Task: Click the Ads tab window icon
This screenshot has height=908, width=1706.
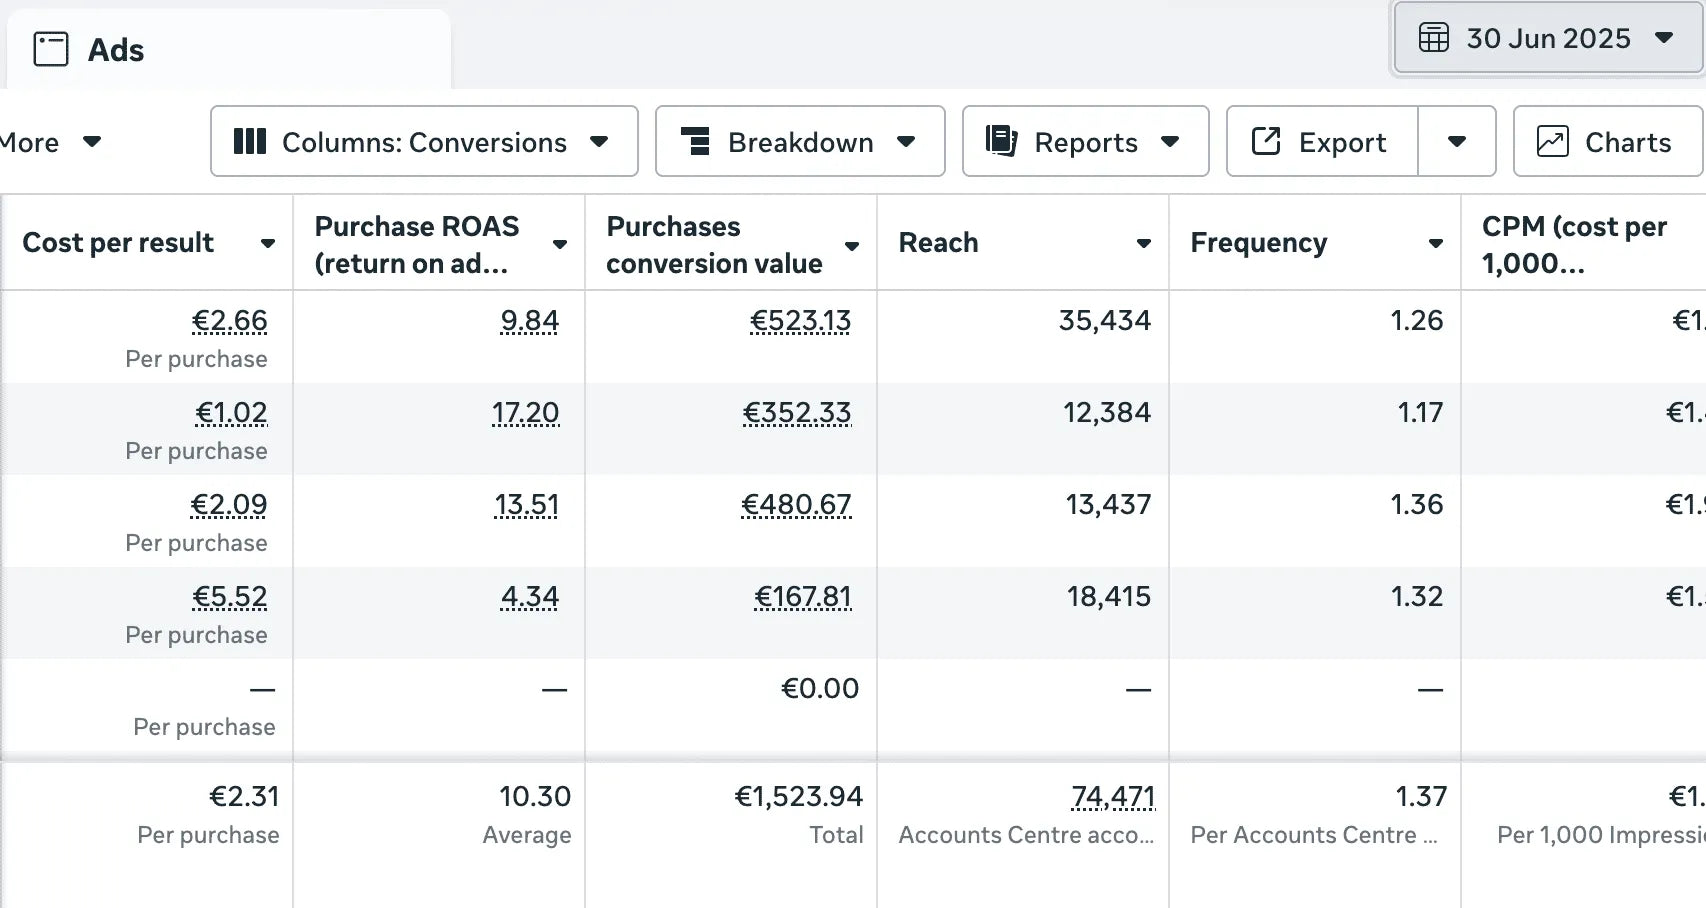Action: [51, 49]
